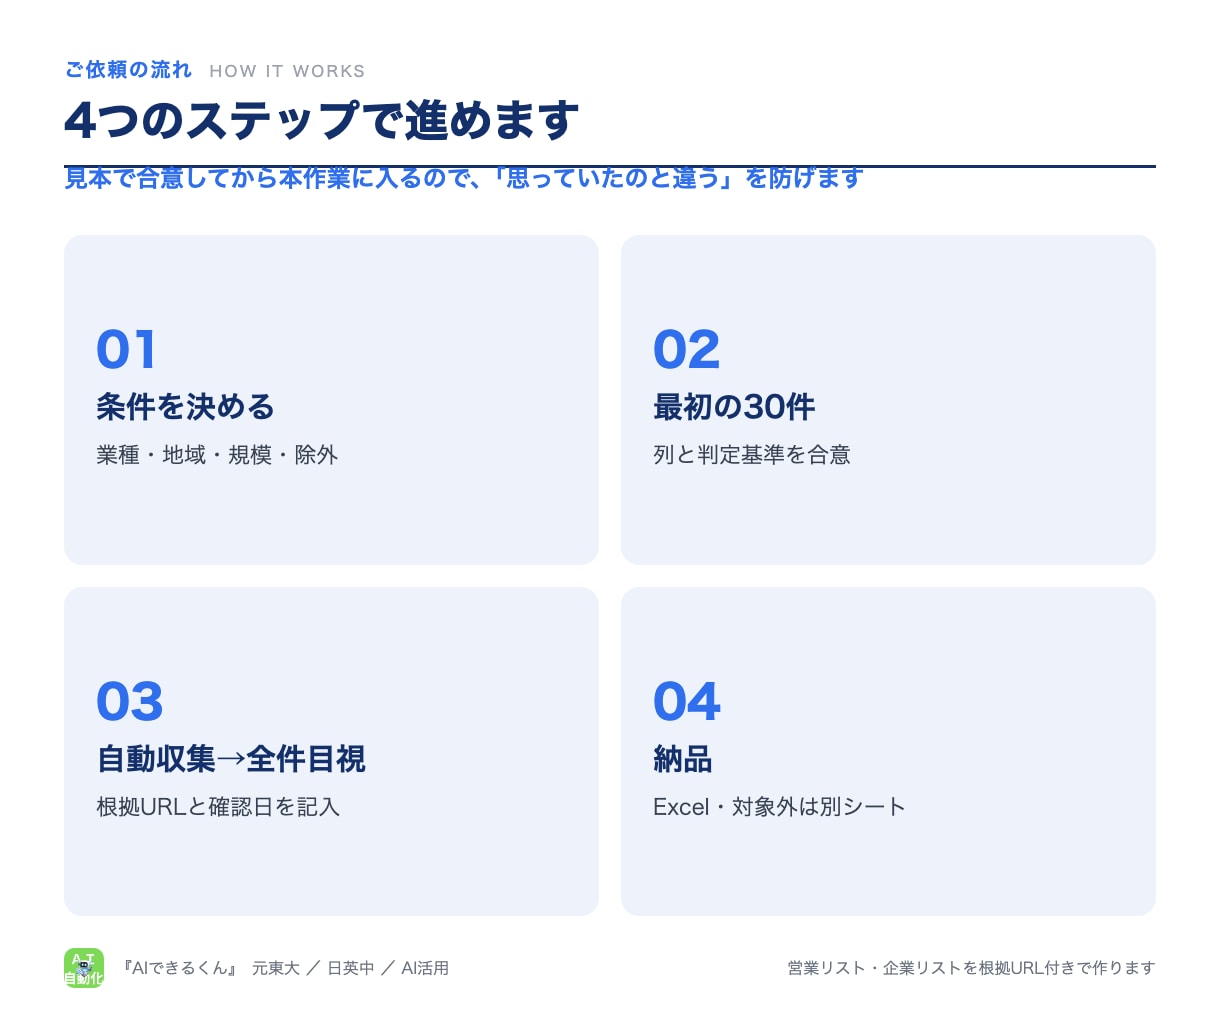Image resolution: width=1220 pixels, height=1016 pixels.
Task: Click the step title '納品'
Action: point(683,759)
